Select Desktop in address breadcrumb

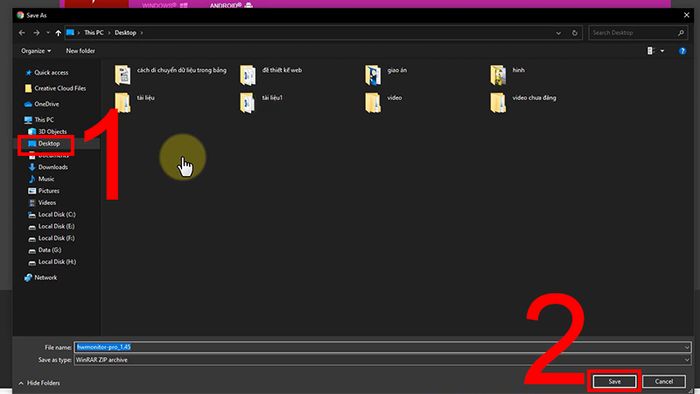pyautogui.click(x=125, y=33)
